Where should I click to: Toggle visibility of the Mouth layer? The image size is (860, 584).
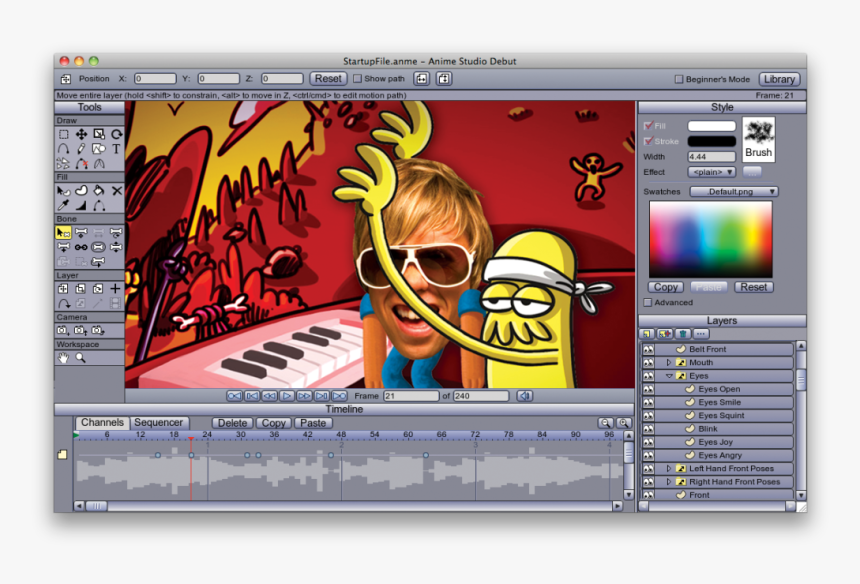click(x=648, y=362)
